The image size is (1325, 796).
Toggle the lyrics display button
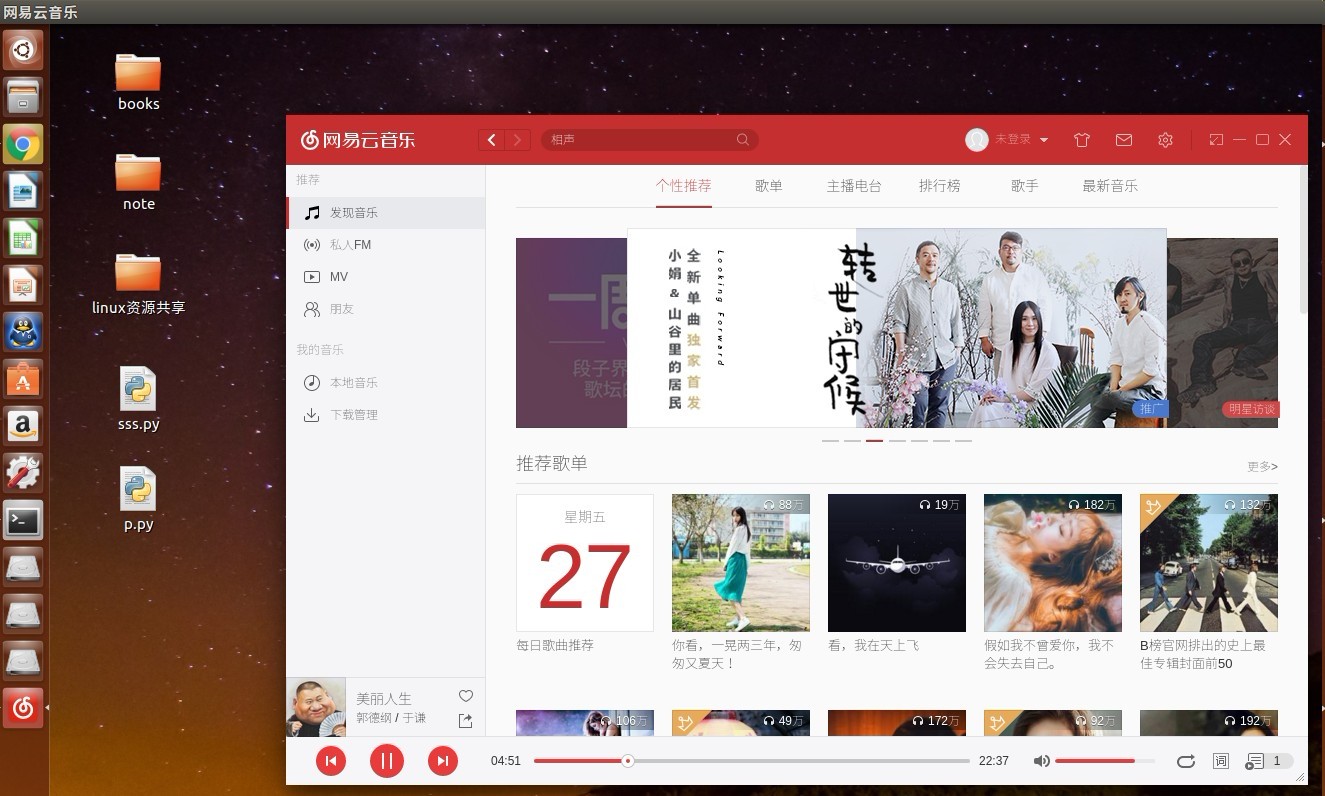[x=1221, y=761]
